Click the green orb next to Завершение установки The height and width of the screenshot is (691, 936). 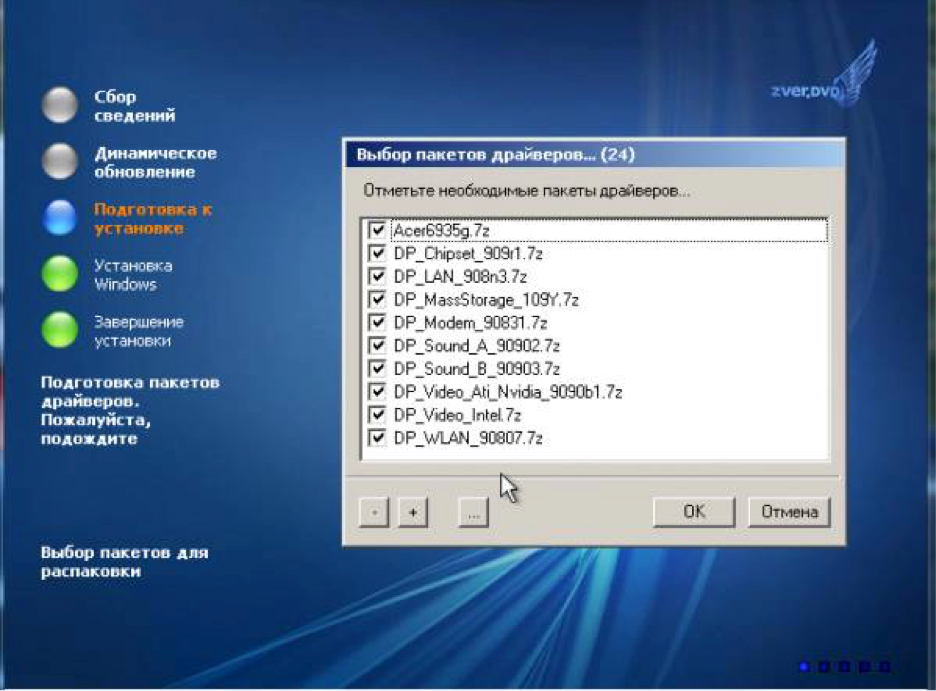point(60,329)
